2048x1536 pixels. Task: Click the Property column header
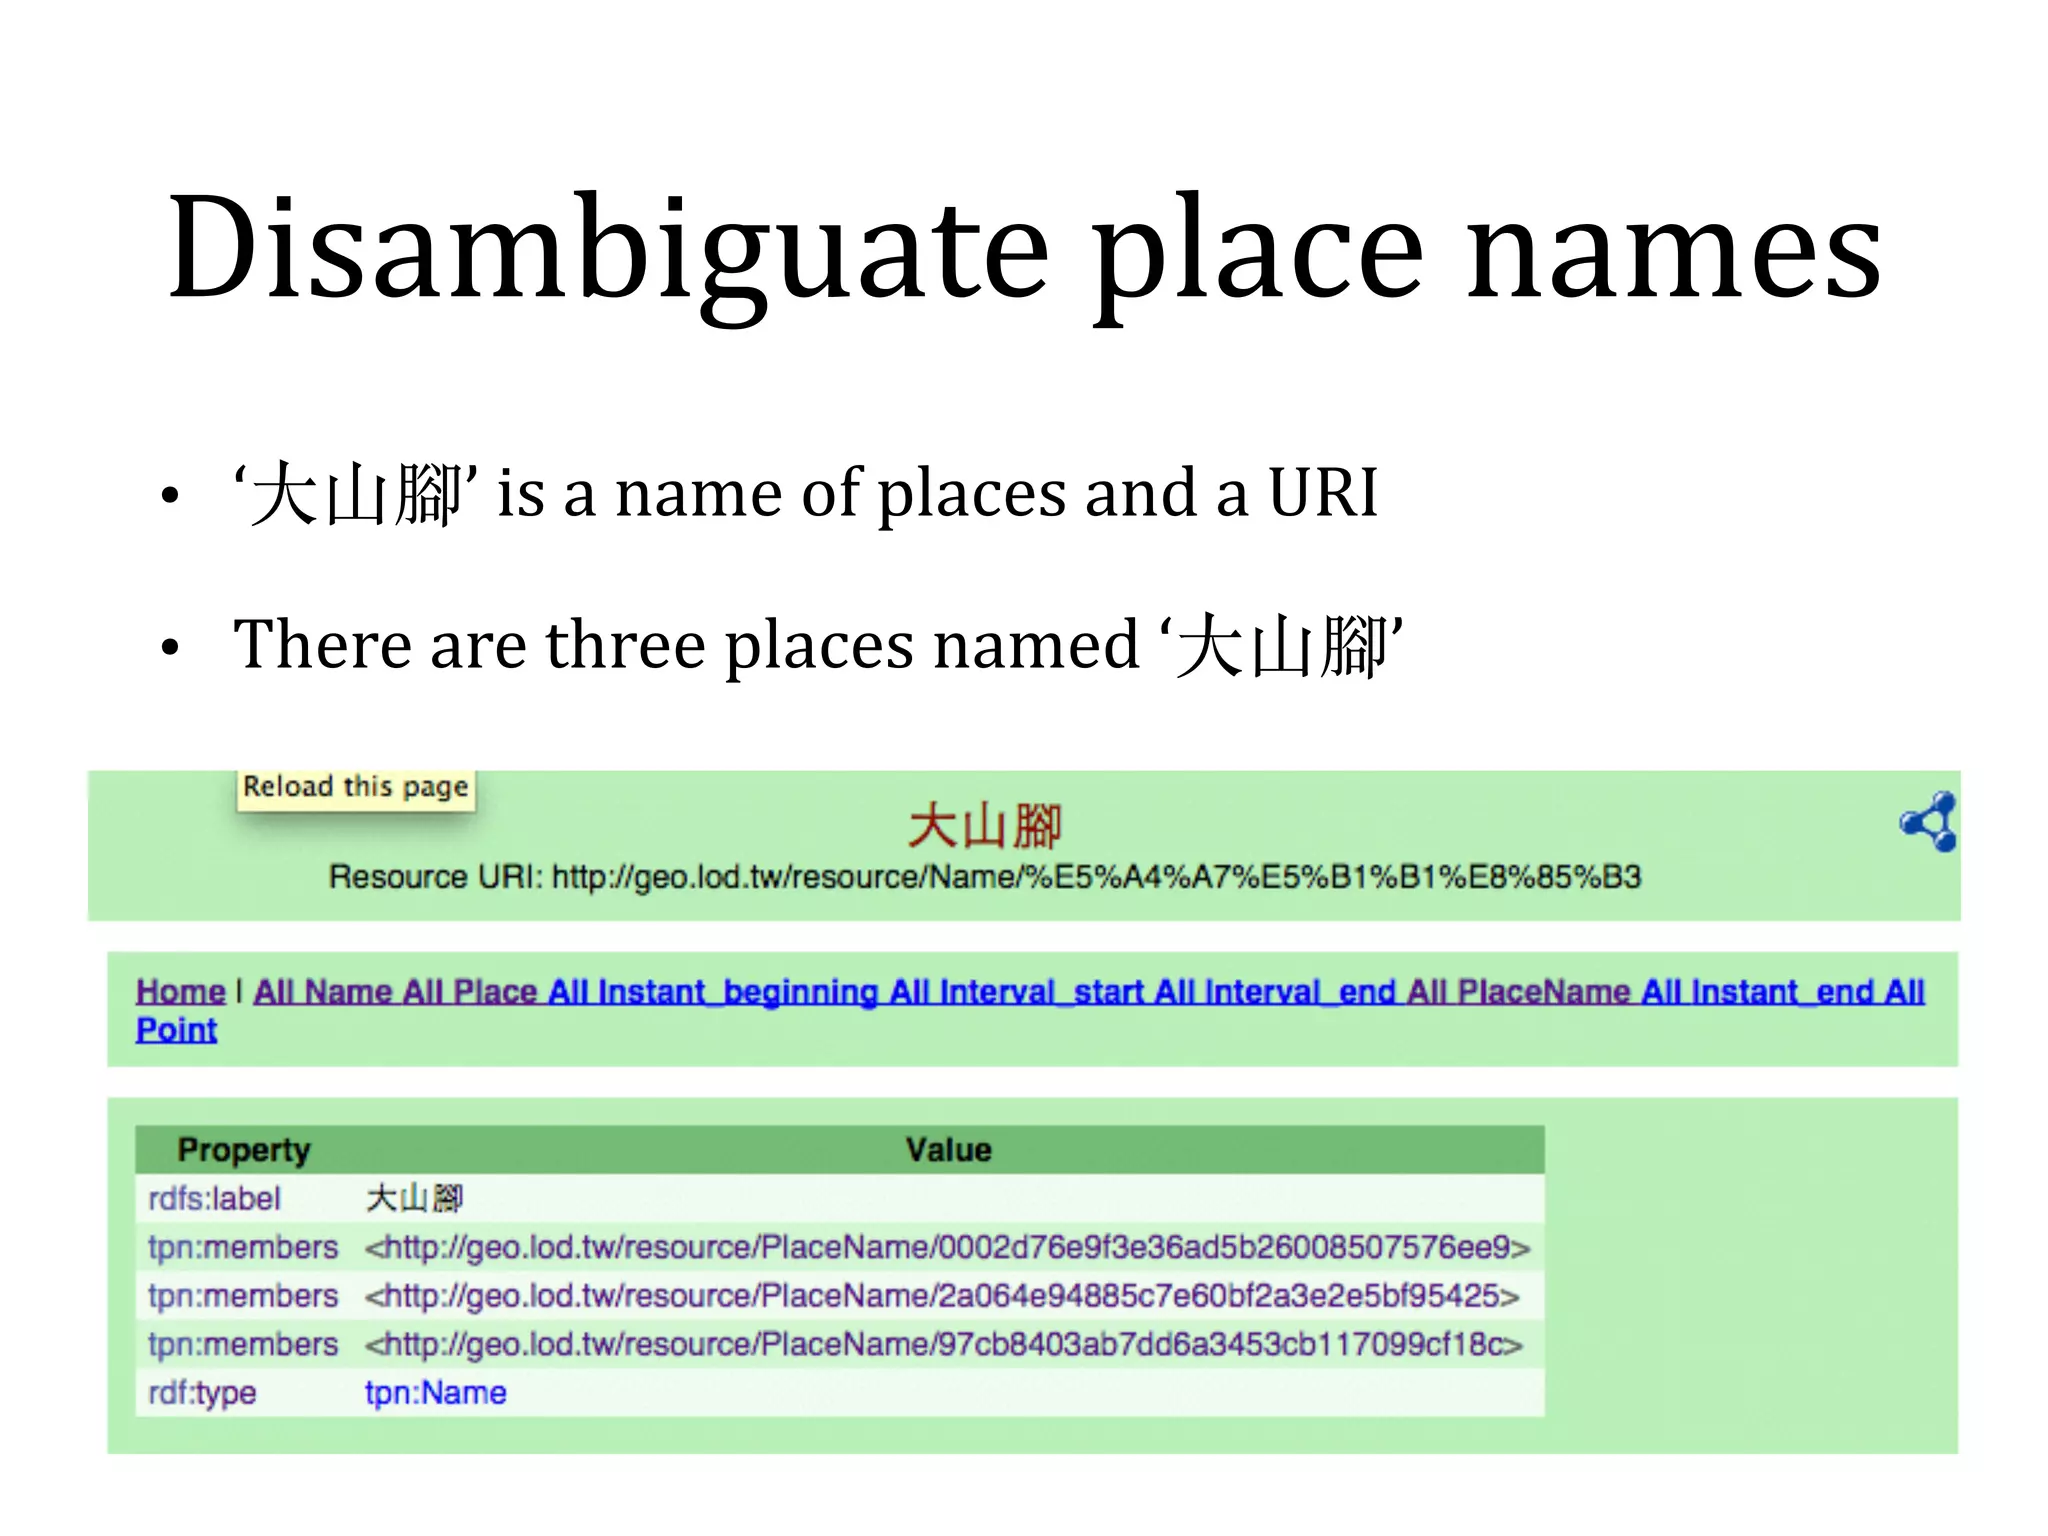coord(244,1150)
